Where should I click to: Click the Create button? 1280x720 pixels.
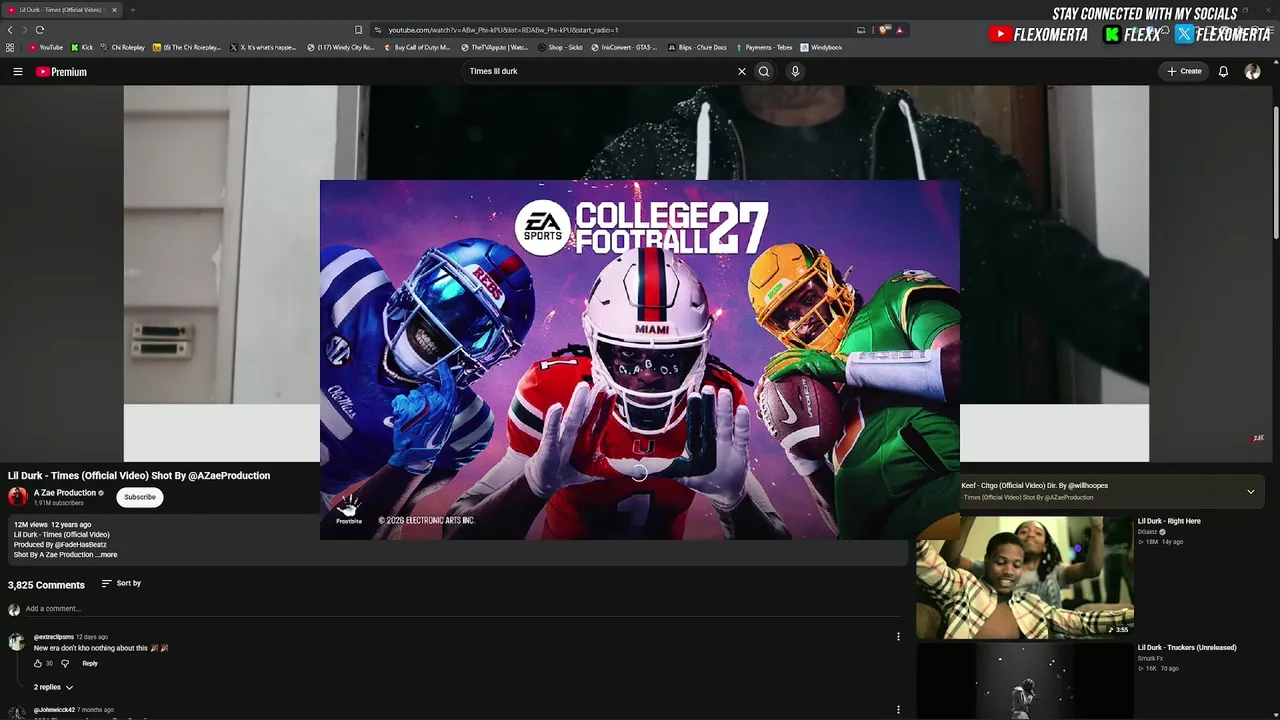[x=1184, y=72]
